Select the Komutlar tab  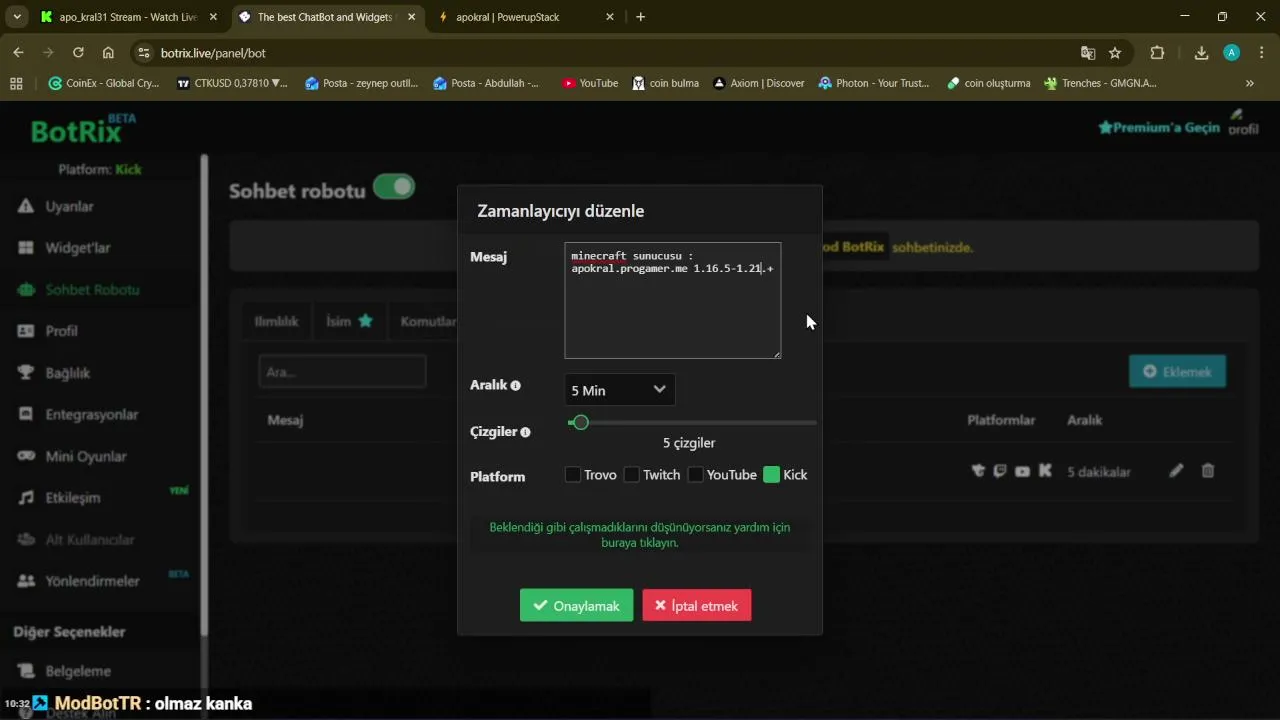coord(428,321)
